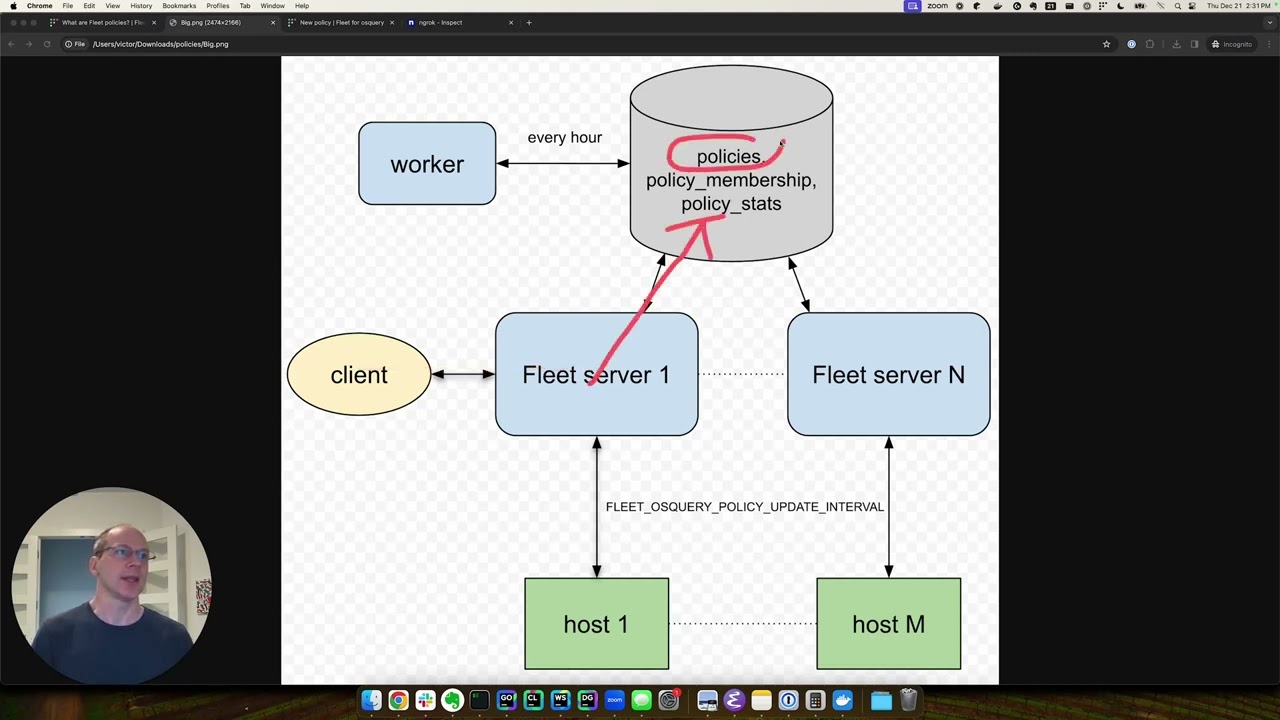Click the Do Not Disturb moon icon
The width and height of the screenshot is (1280, 720).
click(1120, 6)
